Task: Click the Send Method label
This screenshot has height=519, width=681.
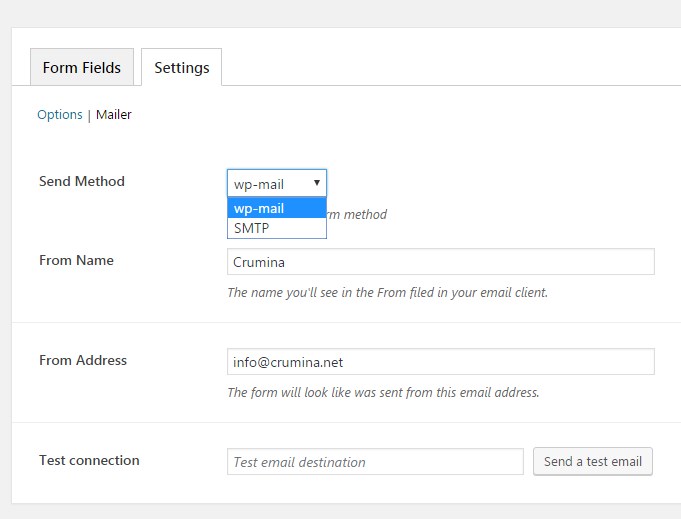Action: click(82, 182)
